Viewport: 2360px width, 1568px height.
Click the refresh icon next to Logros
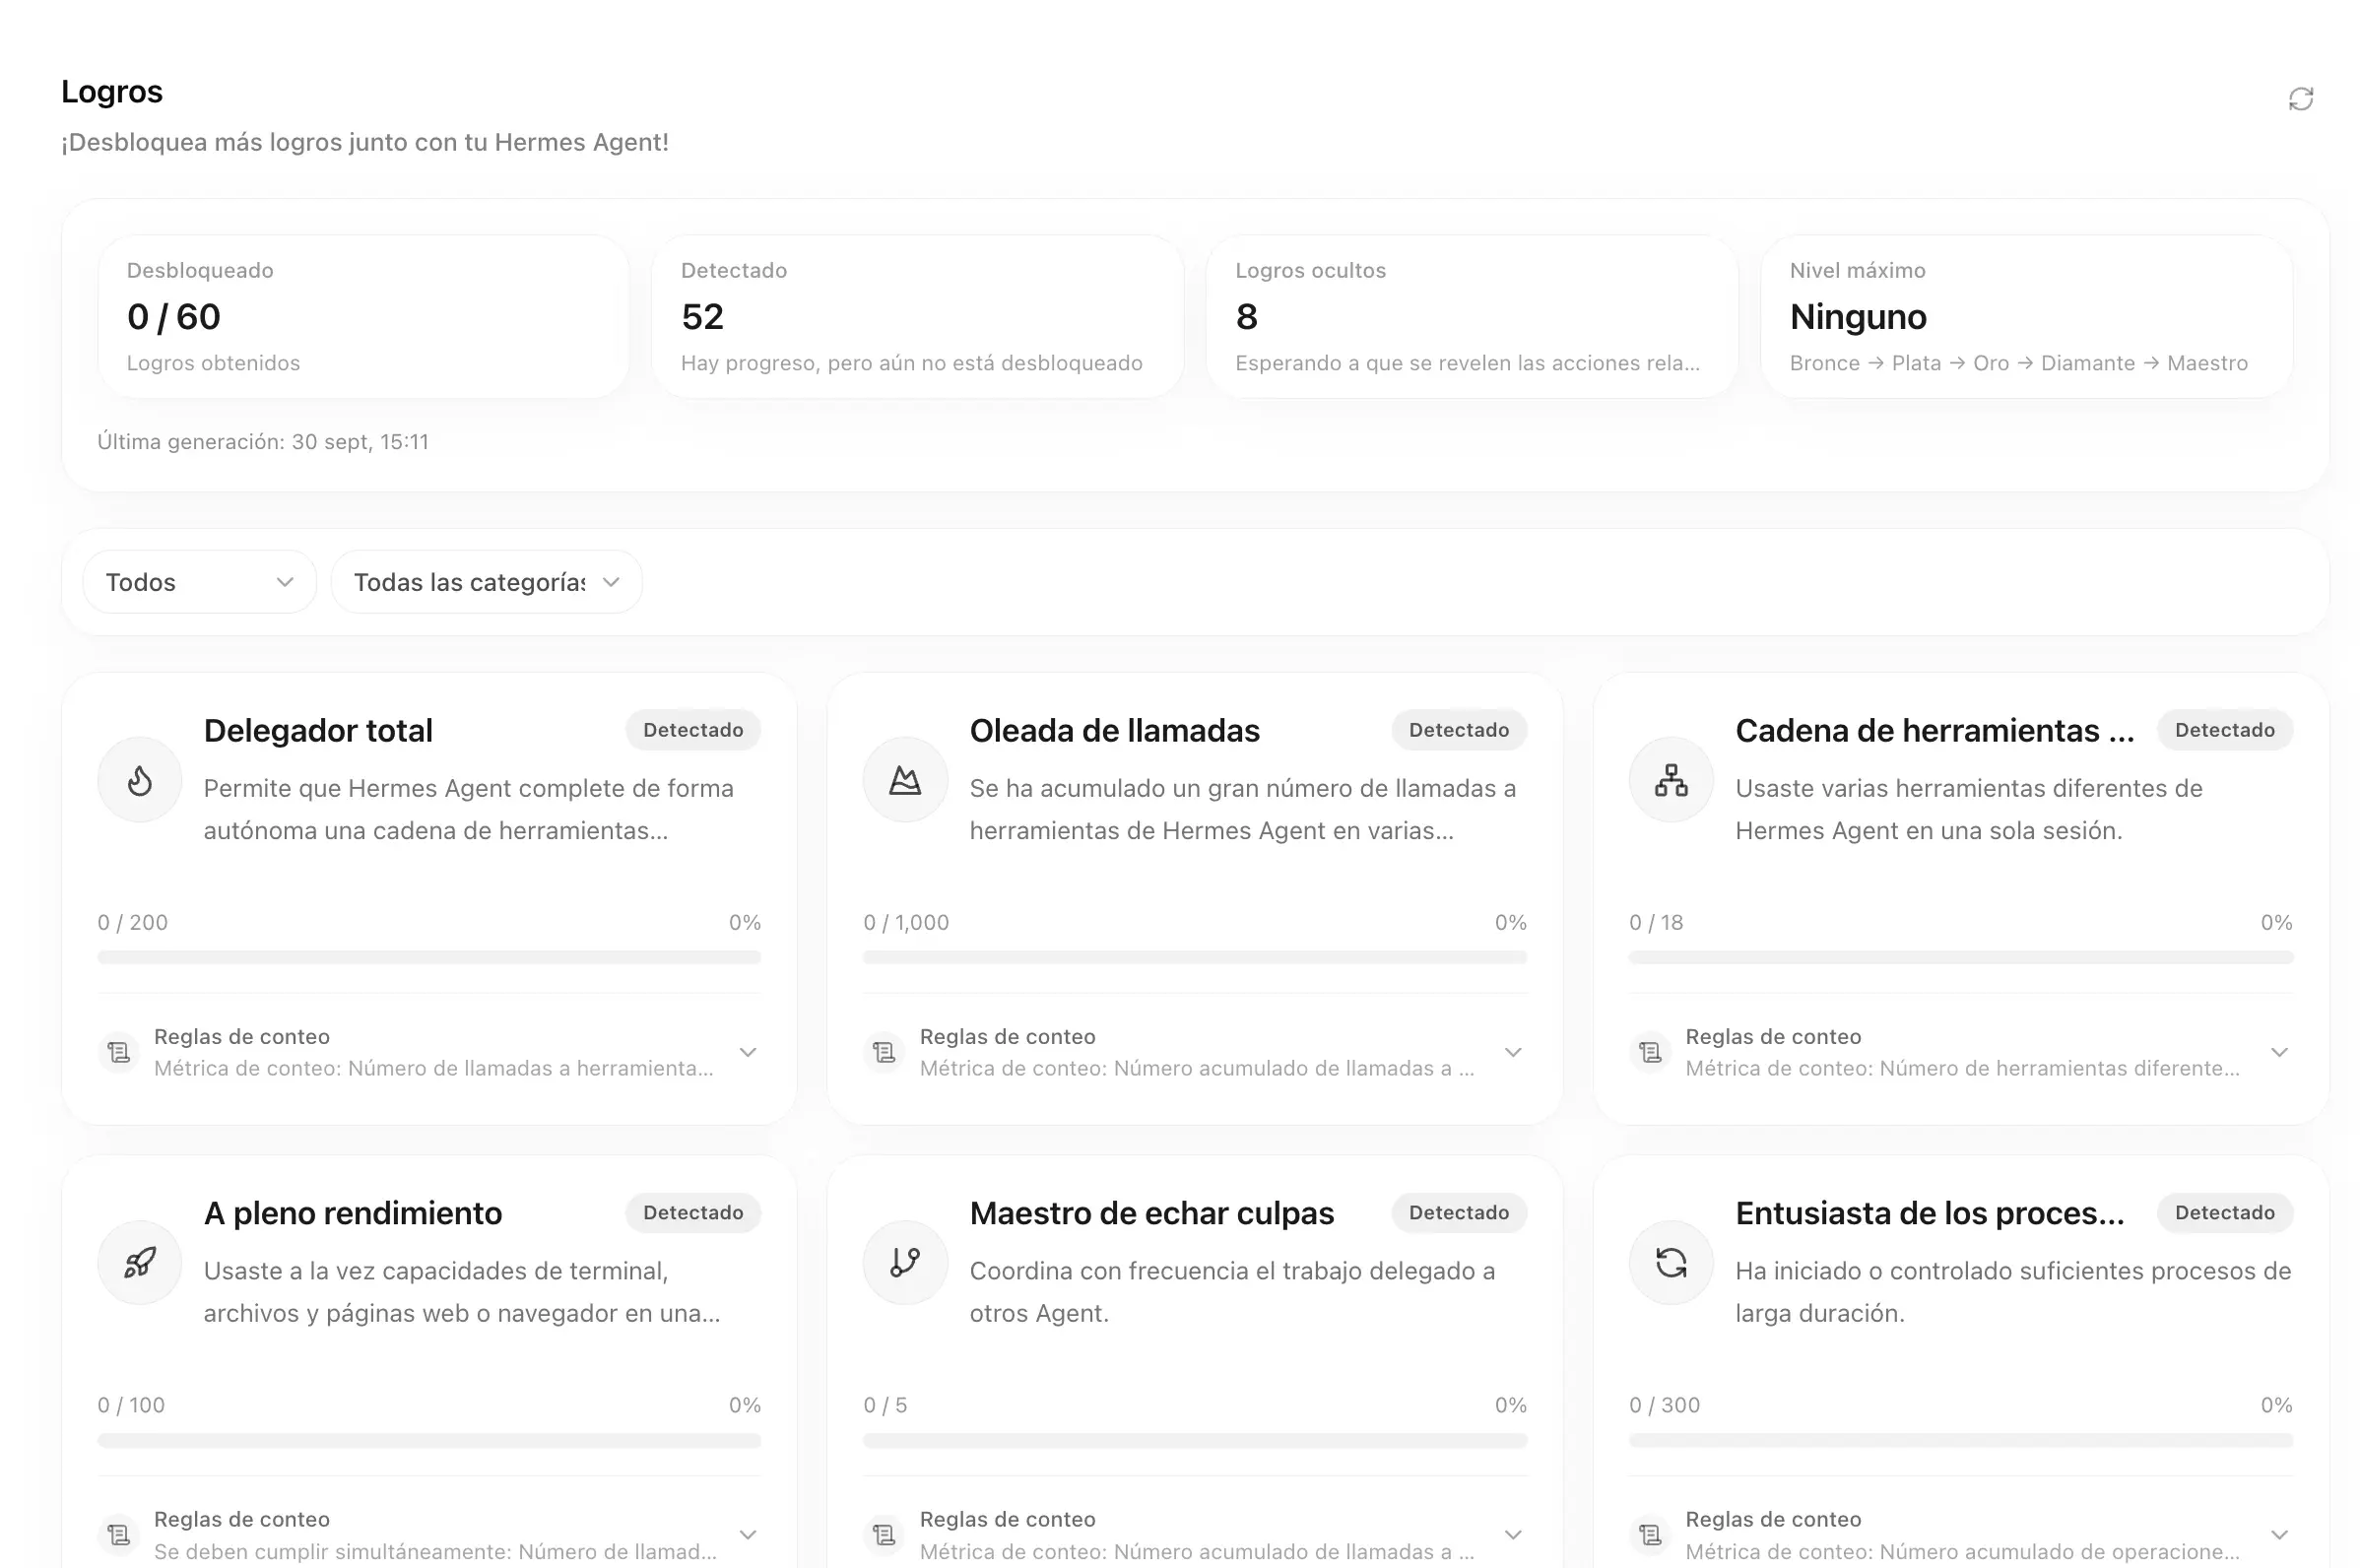click(2301, 98)
